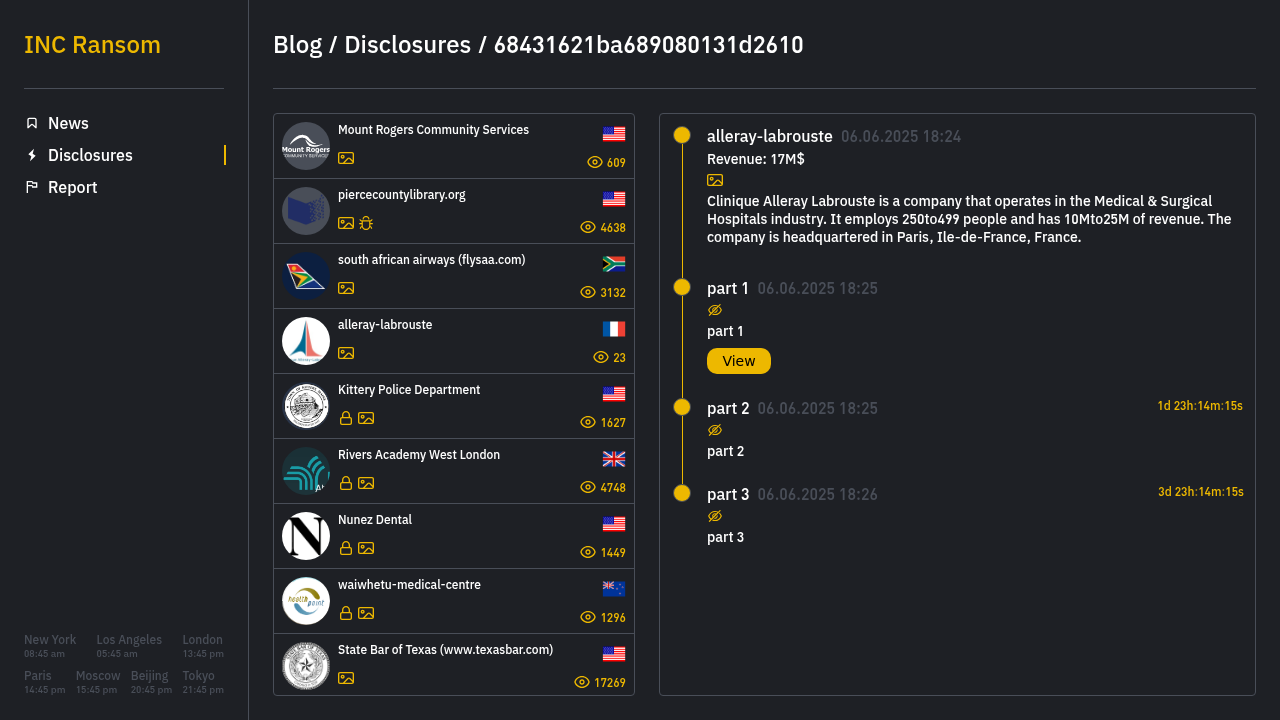Open the Kittery Police Department seal thumbnail
1280x720 pixels.
pyautogui.click(x=306, y=406)
